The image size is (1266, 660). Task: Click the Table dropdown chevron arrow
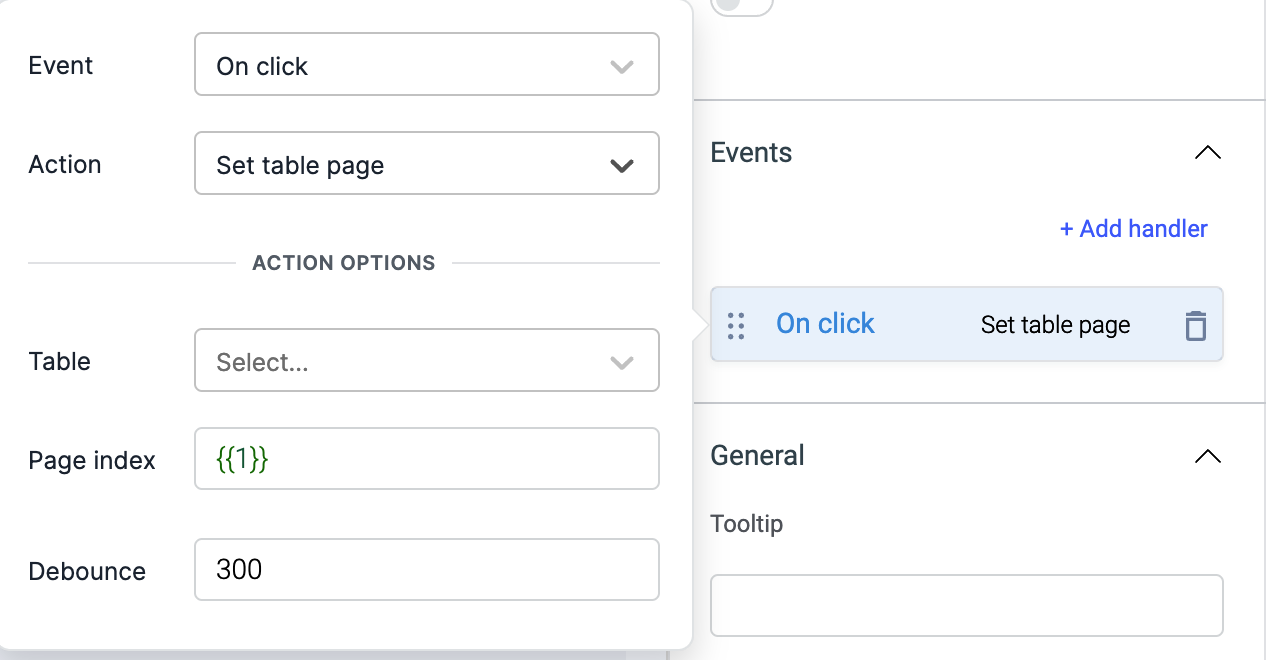tap(622, 363)
